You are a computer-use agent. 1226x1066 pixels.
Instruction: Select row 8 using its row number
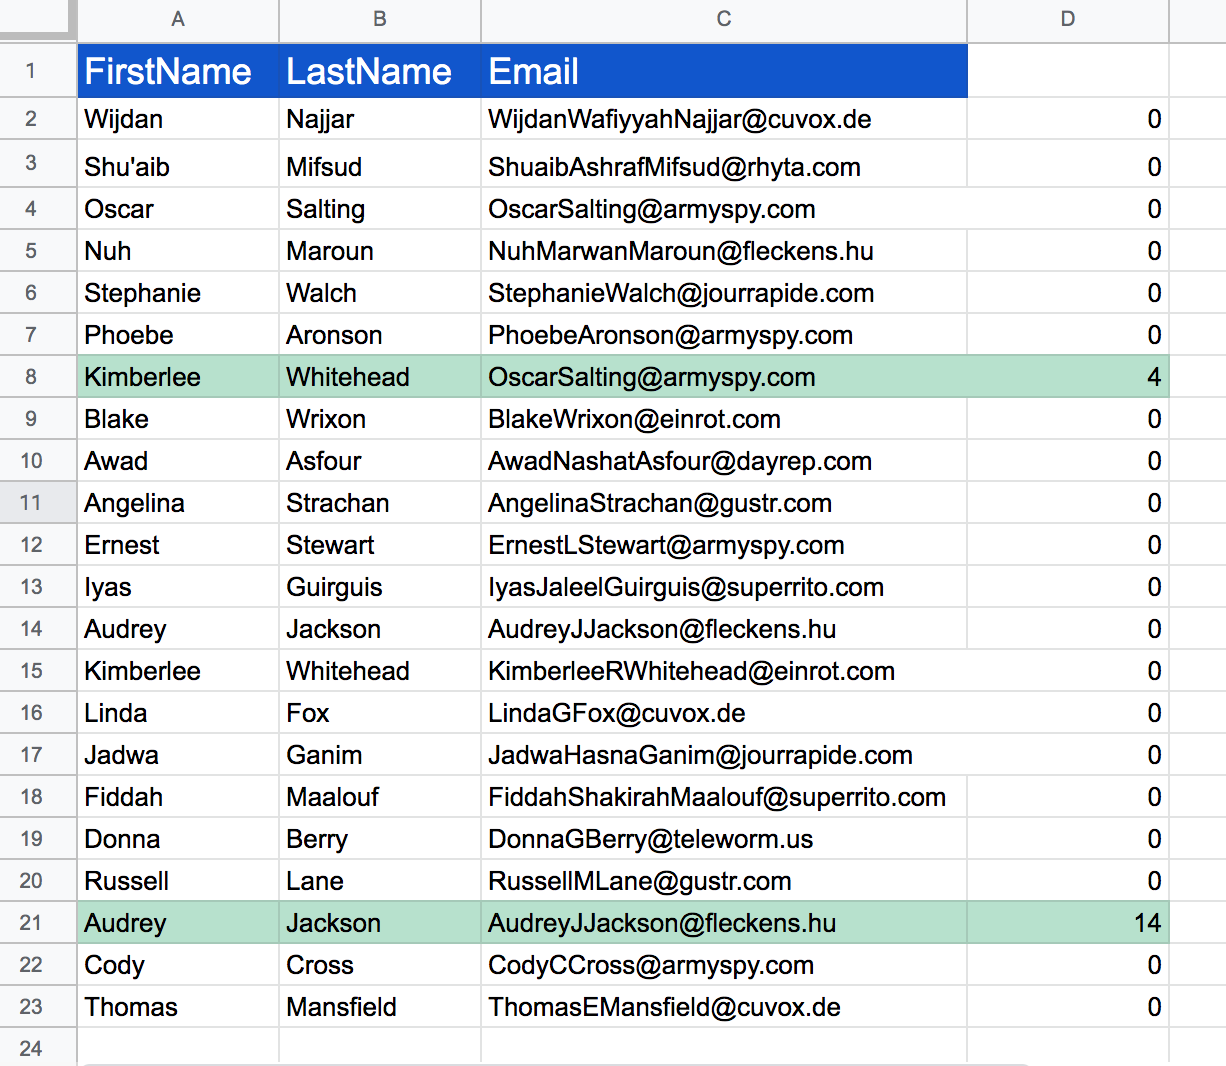[x=38, y=377]
